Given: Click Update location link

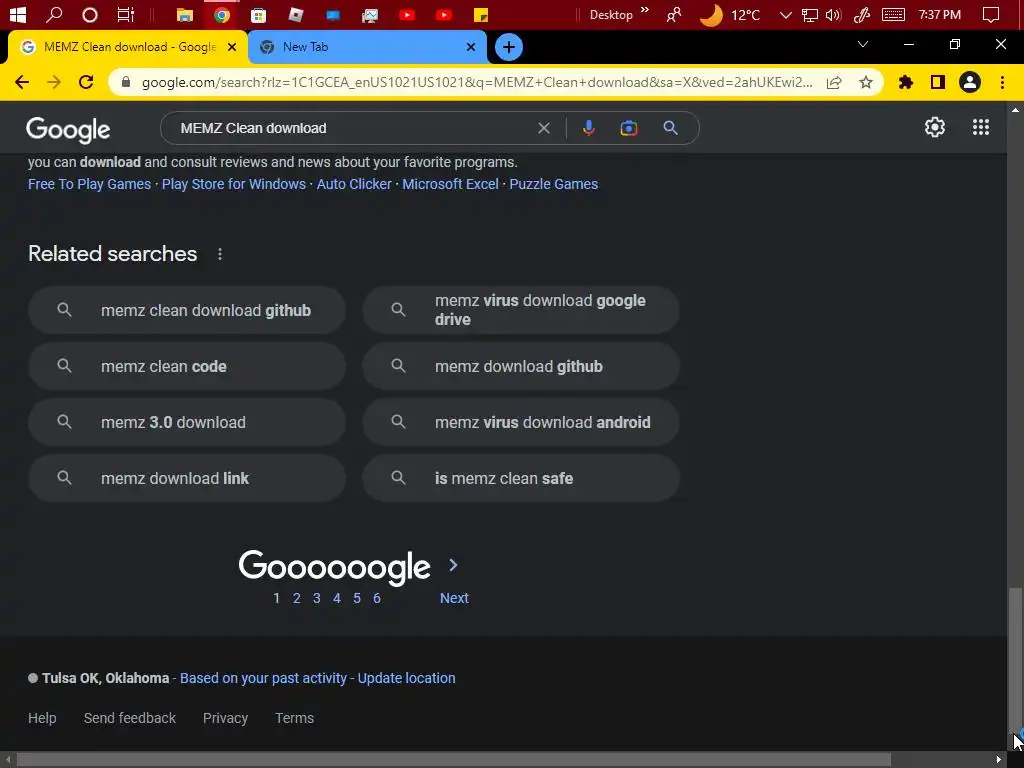Looking at the screenshot, I should pos(406,678).
